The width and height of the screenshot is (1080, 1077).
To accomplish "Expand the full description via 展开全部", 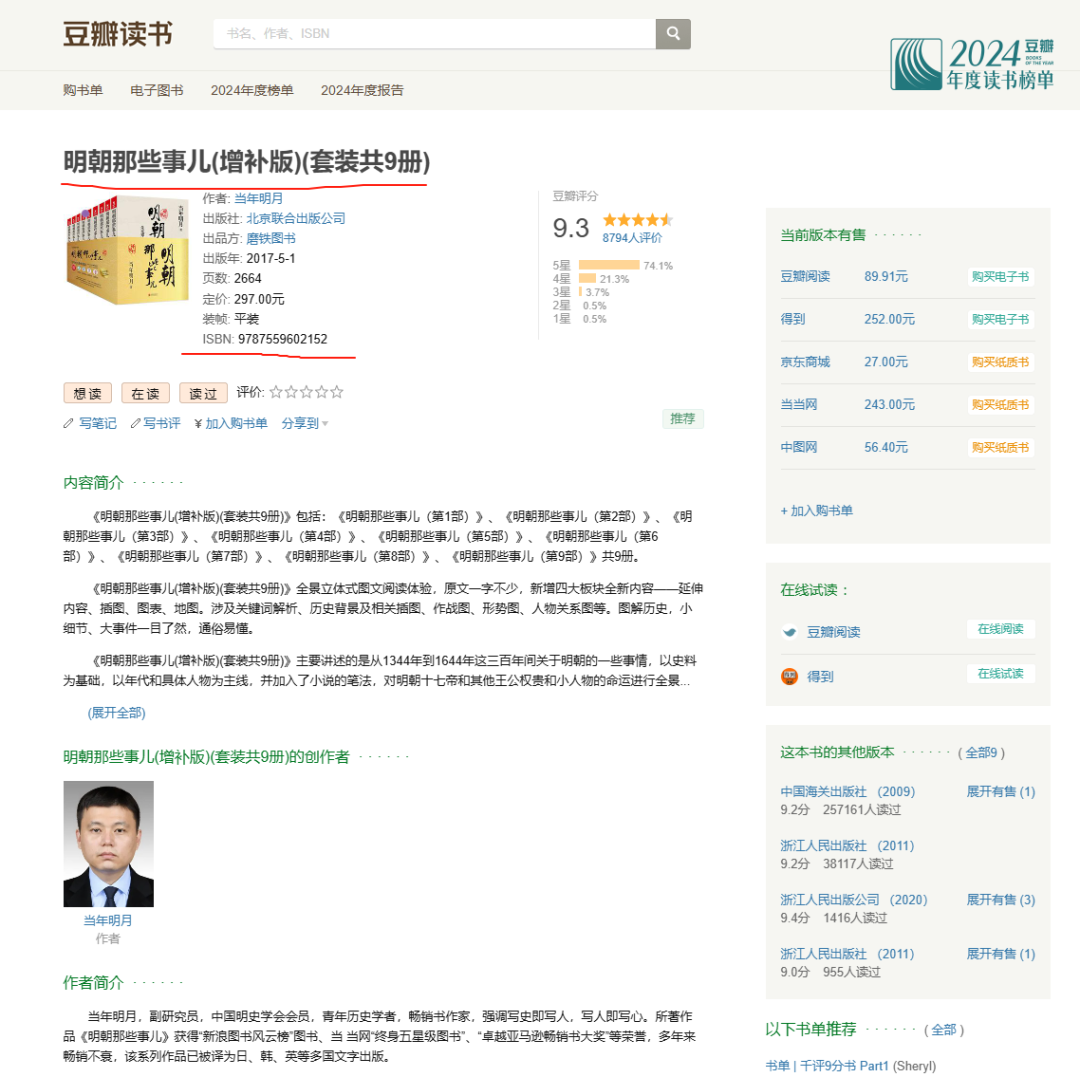I will tap(117, 712).
